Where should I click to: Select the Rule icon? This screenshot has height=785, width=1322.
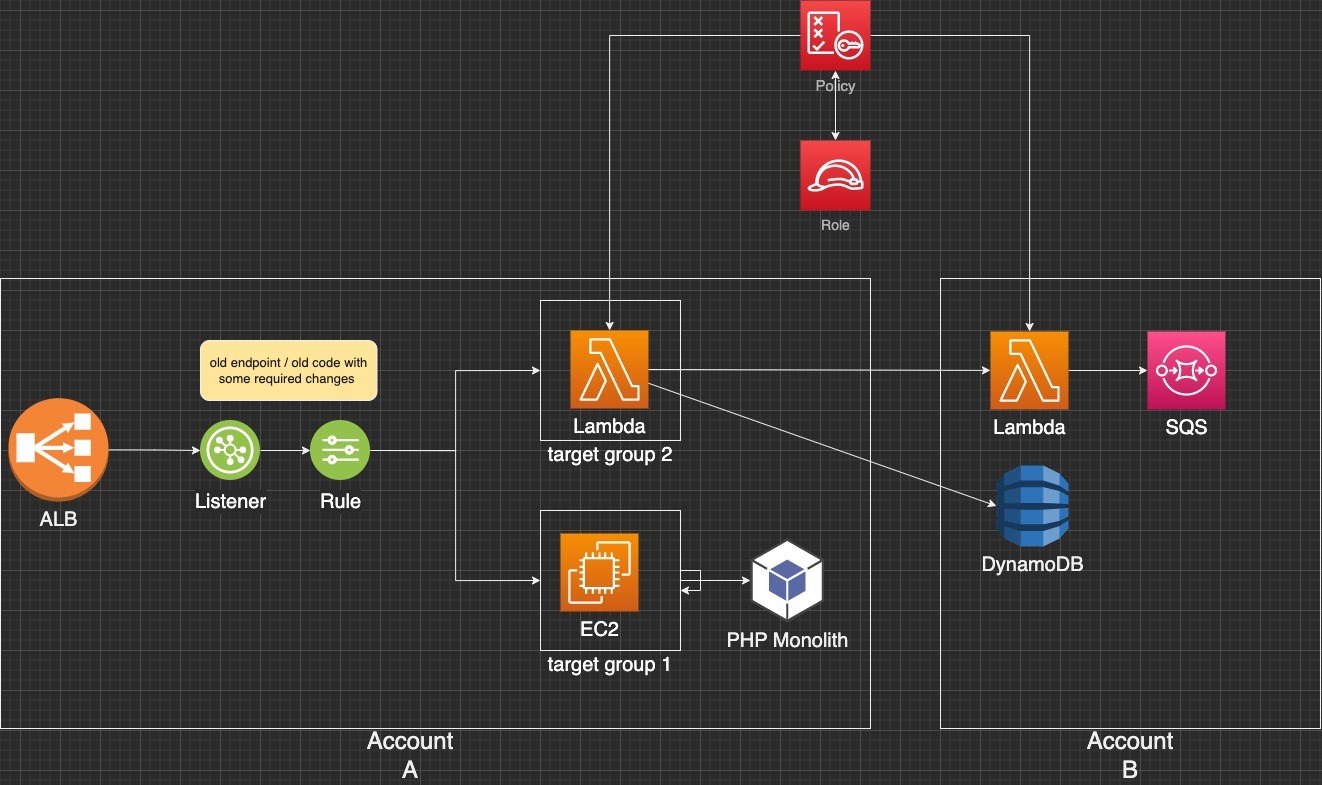[340, 450]
